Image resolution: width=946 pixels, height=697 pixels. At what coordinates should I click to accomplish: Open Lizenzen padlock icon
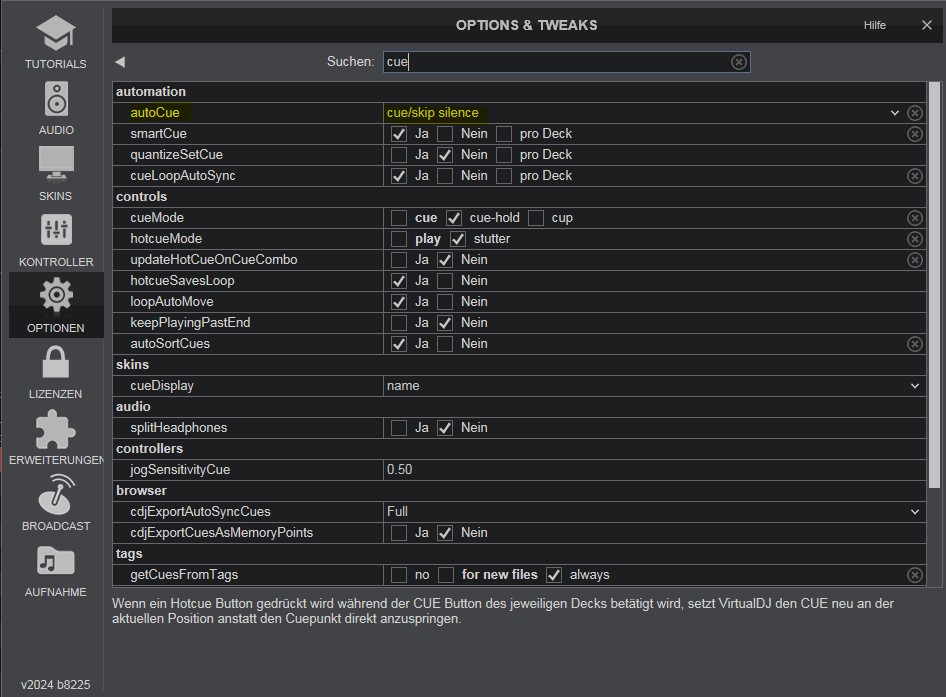pos(56,361)
